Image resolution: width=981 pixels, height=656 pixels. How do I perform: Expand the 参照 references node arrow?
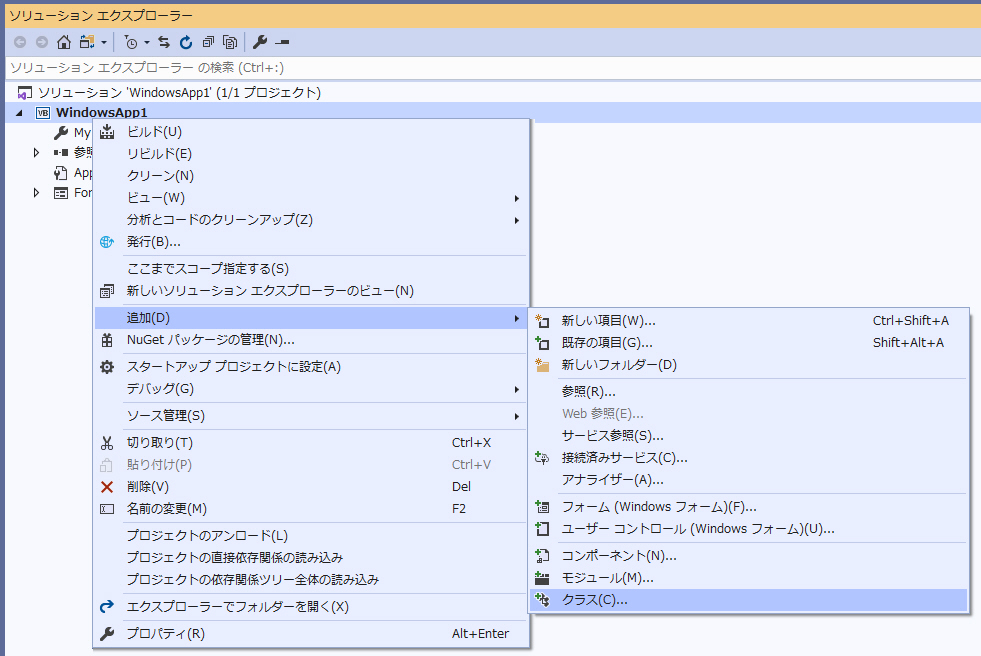[36, 153]
